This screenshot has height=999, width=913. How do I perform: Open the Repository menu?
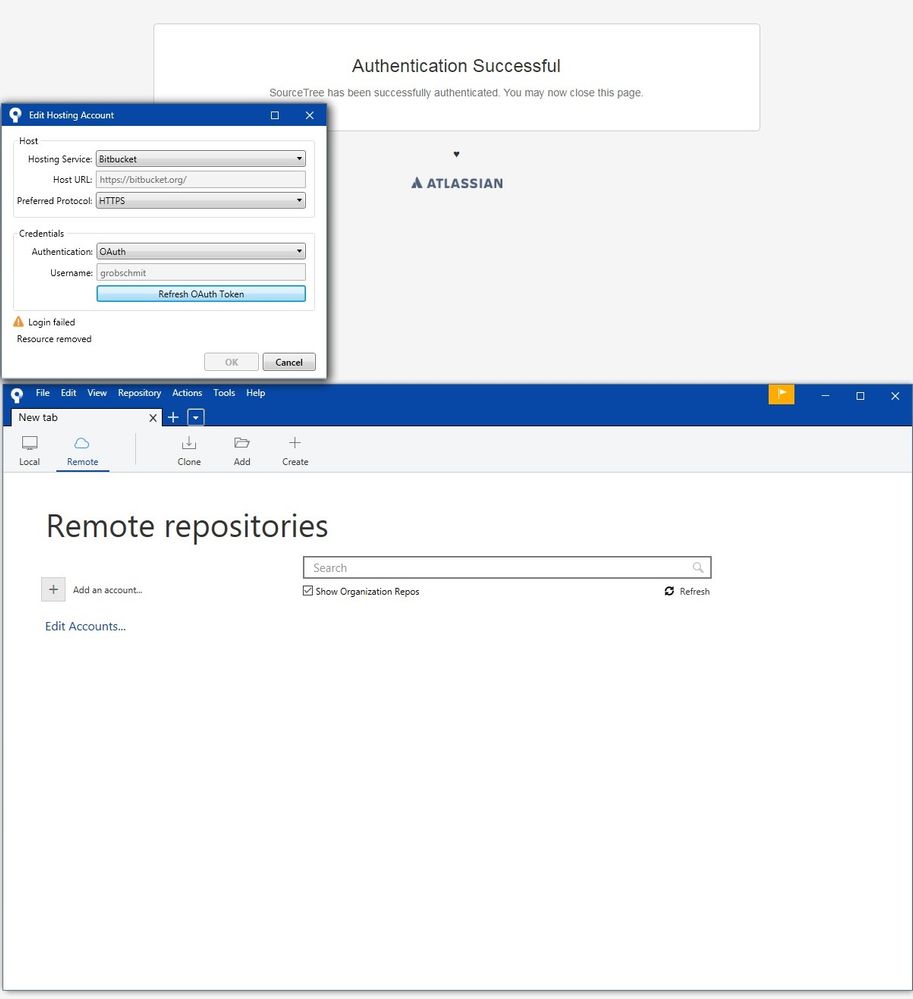click(x=140, y=393)
